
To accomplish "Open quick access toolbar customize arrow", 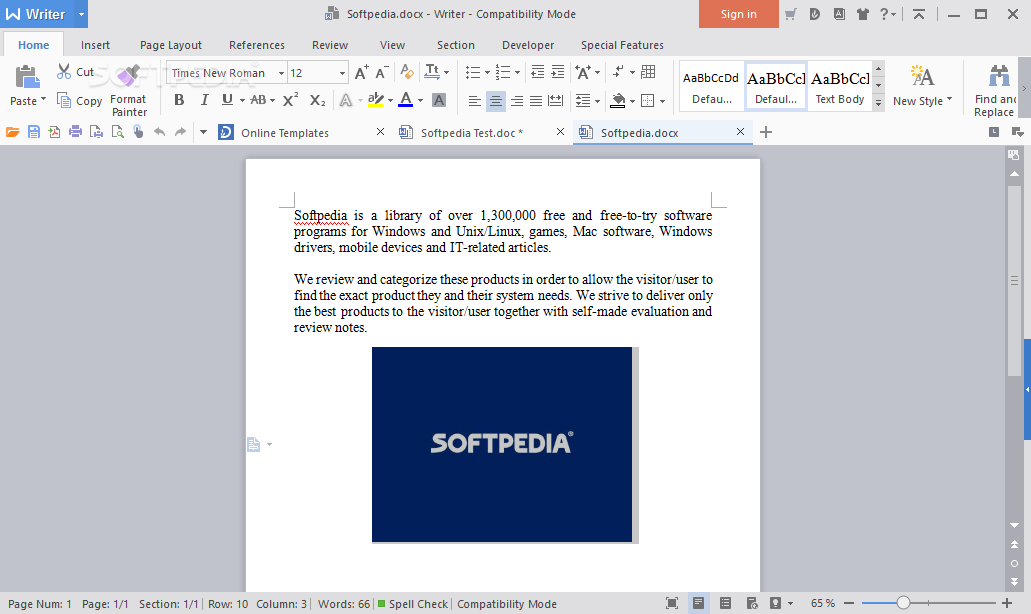I will coord(203,132).
